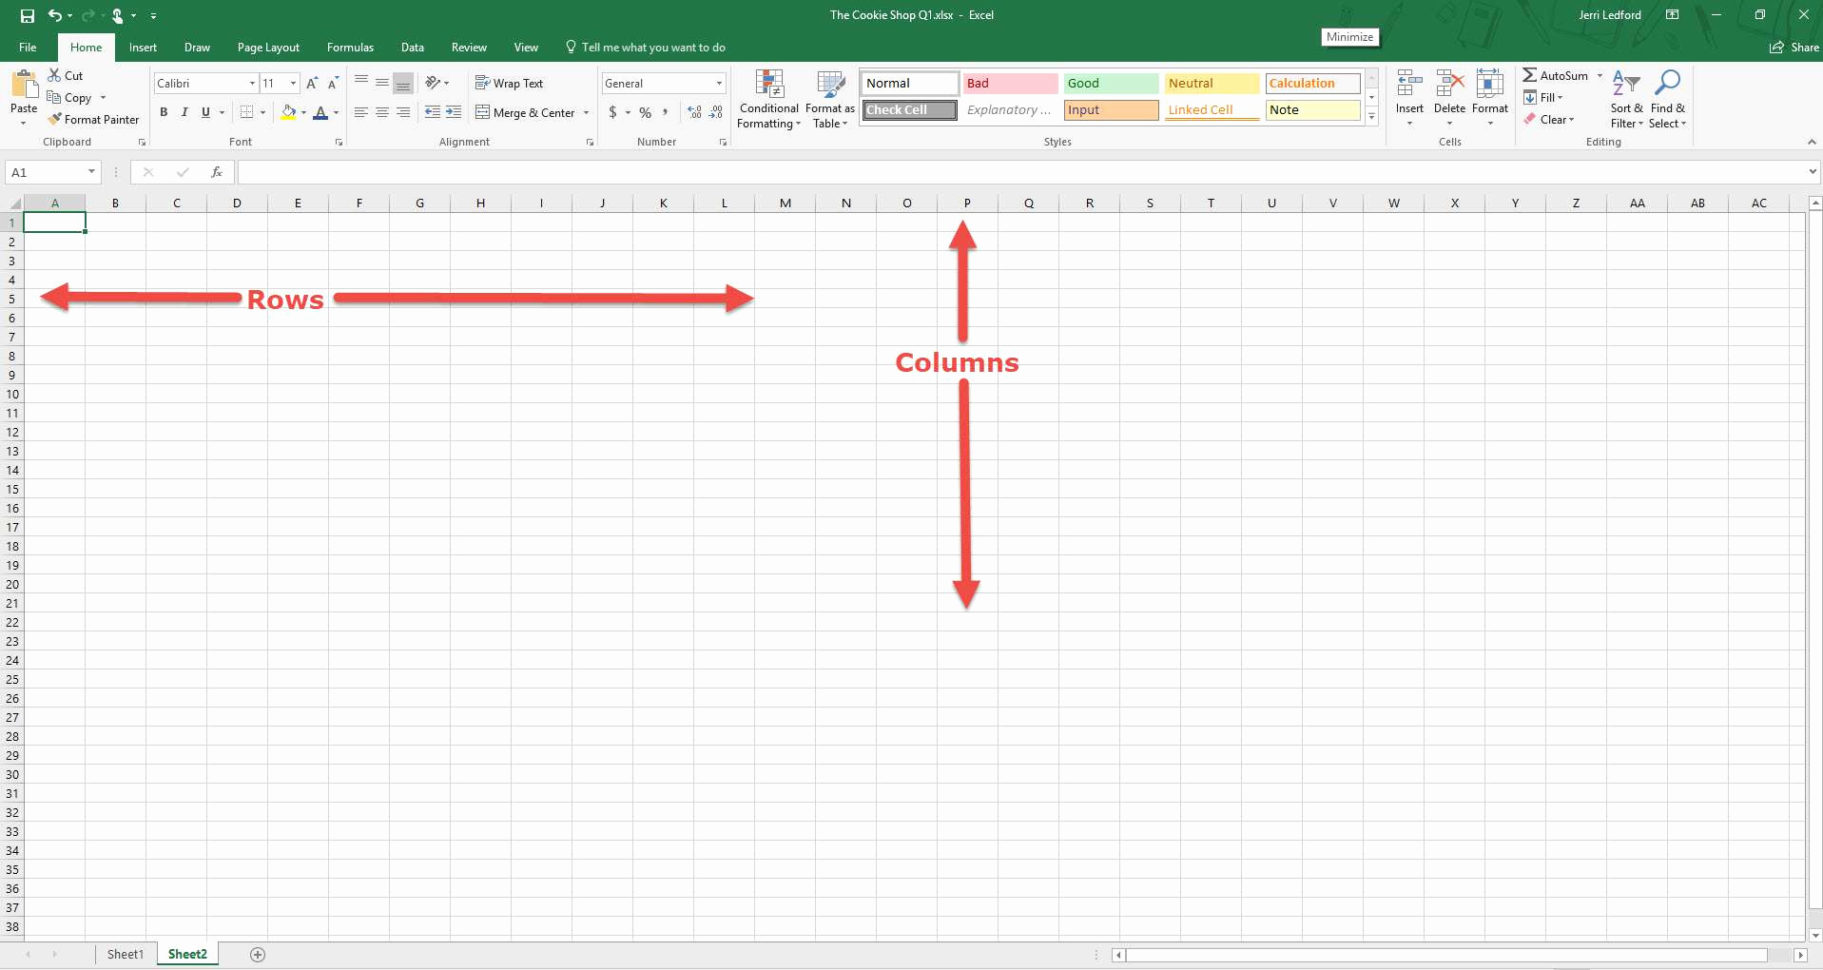Save the workbook with the floppy icon

click(27, 16)
